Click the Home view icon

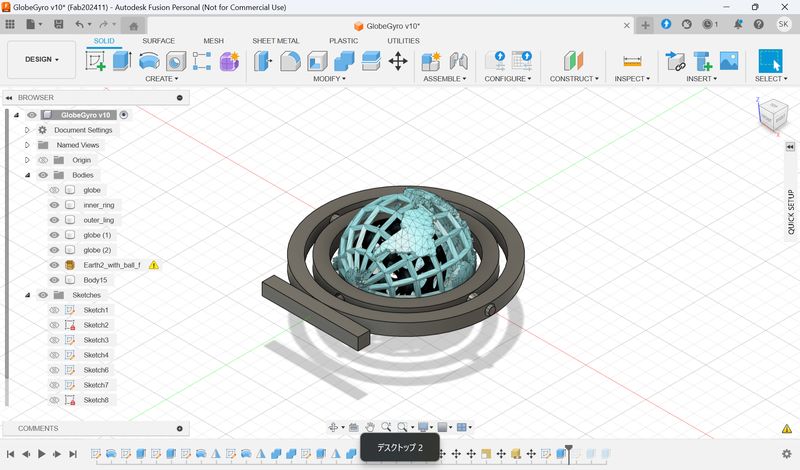coord(134,26)
